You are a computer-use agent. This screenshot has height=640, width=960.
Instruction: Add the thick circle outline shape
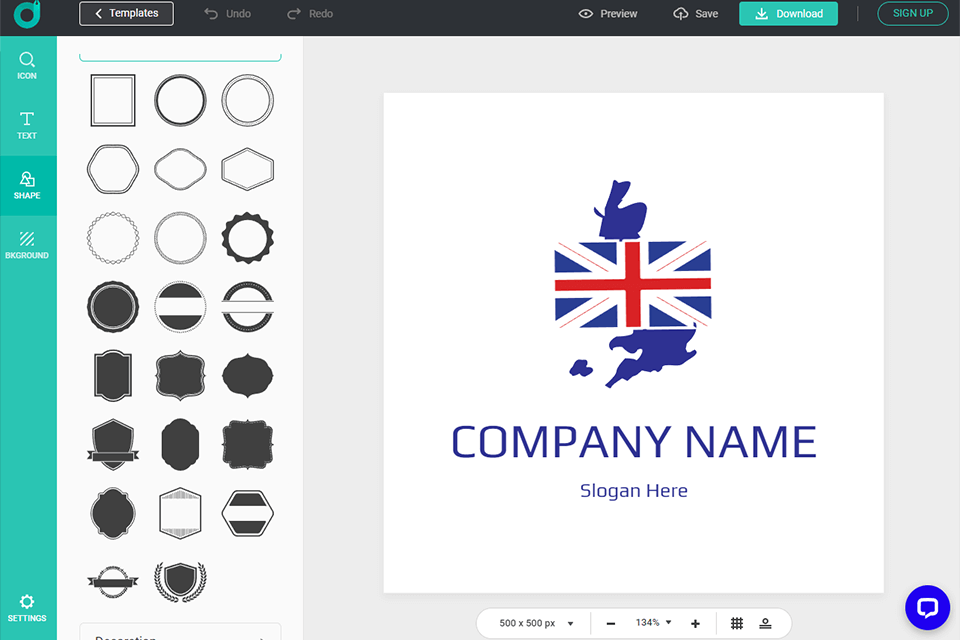tap(180, 100)
